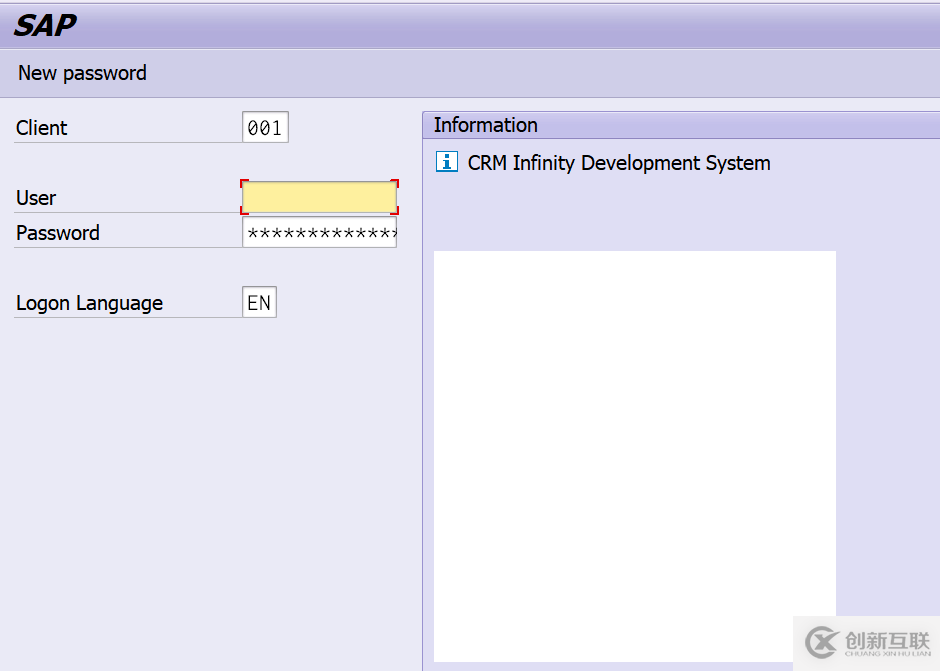Select the Logon Language field EN
Image resolution: width=940 pixels, height=671 pixels.
tap(259, 302)
